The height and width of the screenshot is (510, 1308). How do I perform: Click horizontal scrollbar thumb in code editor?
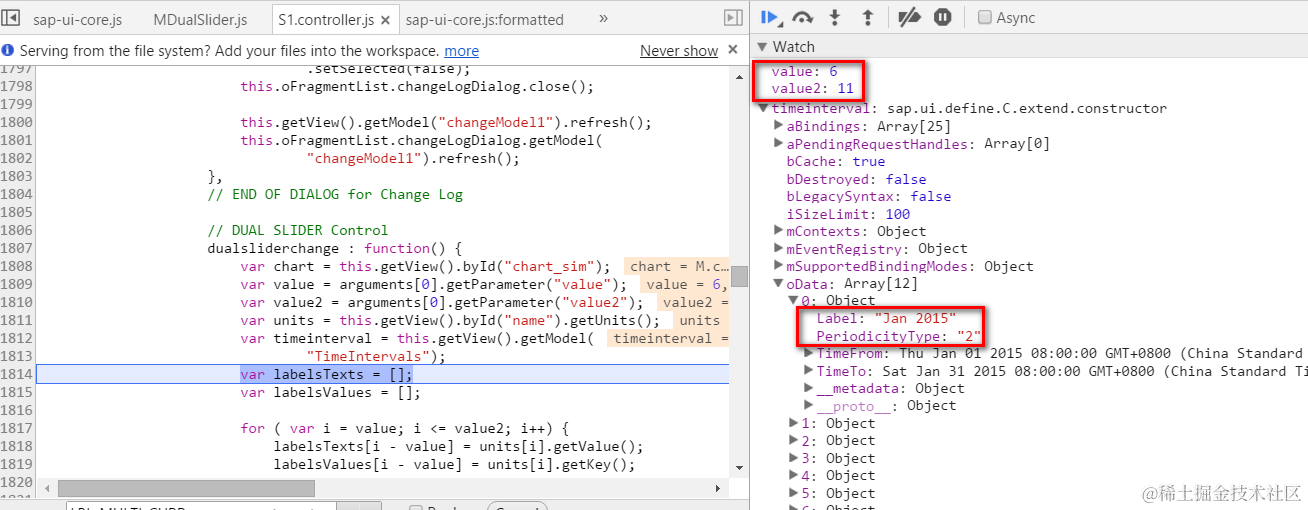[186, 488]
